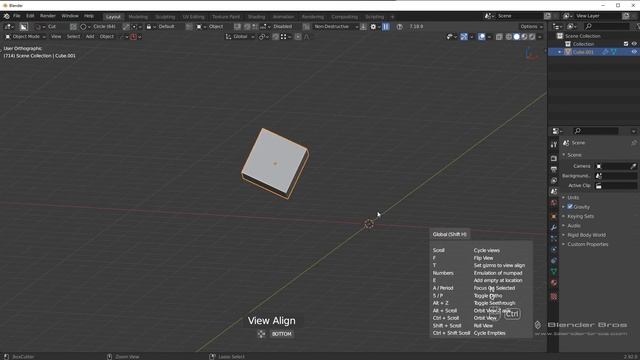Image resolution: width=640 pixels, height=360 pixels.
Task: Open the Circle (64) shape dropdown
Action: point(99,27)
